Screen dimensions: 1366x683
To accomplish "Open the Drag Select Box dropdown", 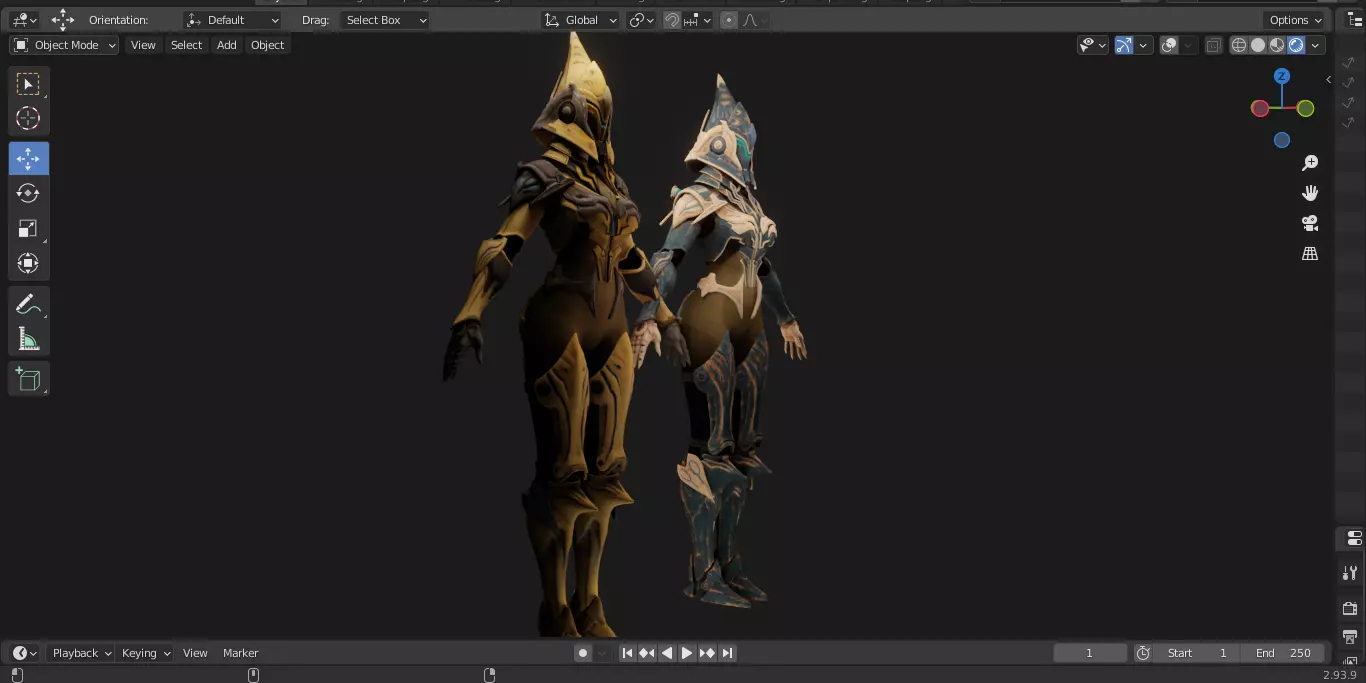I will click(384, 20).
